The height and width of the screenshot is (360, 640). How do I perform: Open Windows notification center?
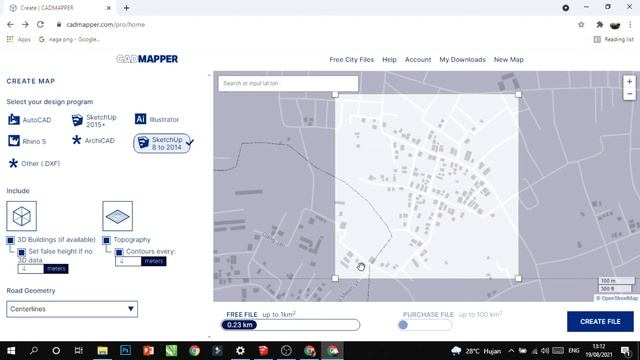626,351
